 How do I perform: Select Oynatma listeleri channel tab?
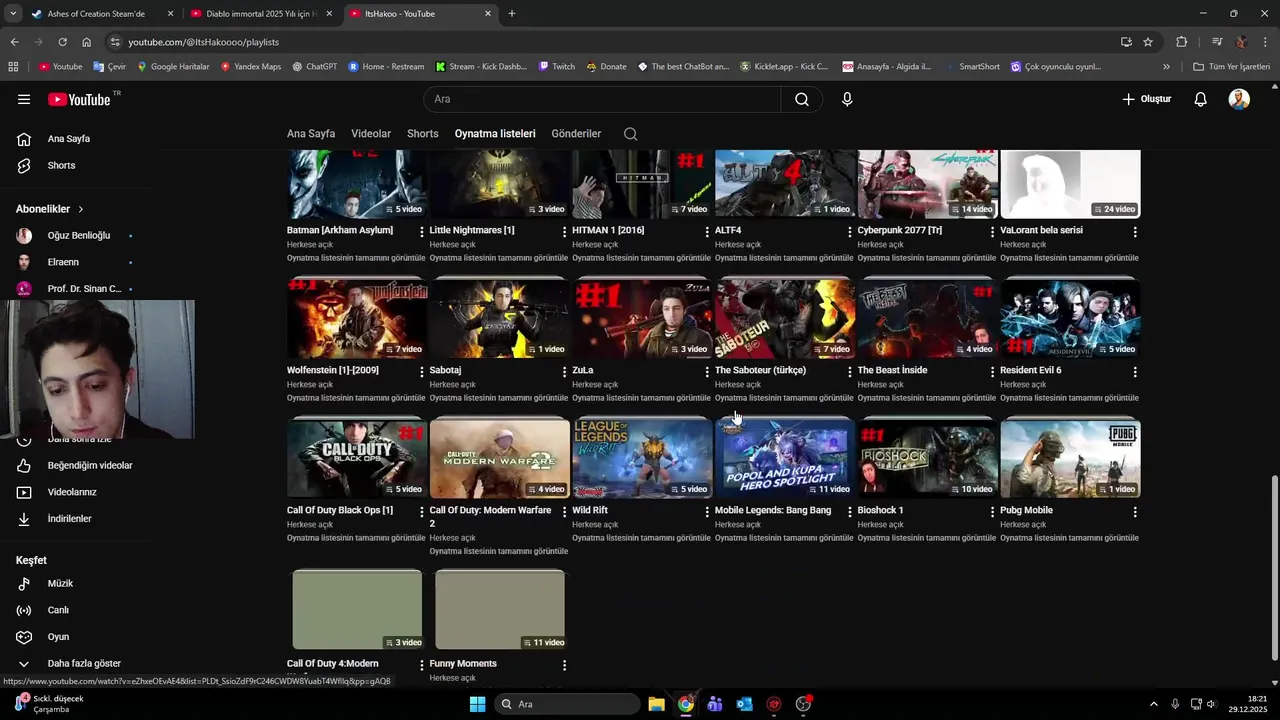[x=495, y=134]
